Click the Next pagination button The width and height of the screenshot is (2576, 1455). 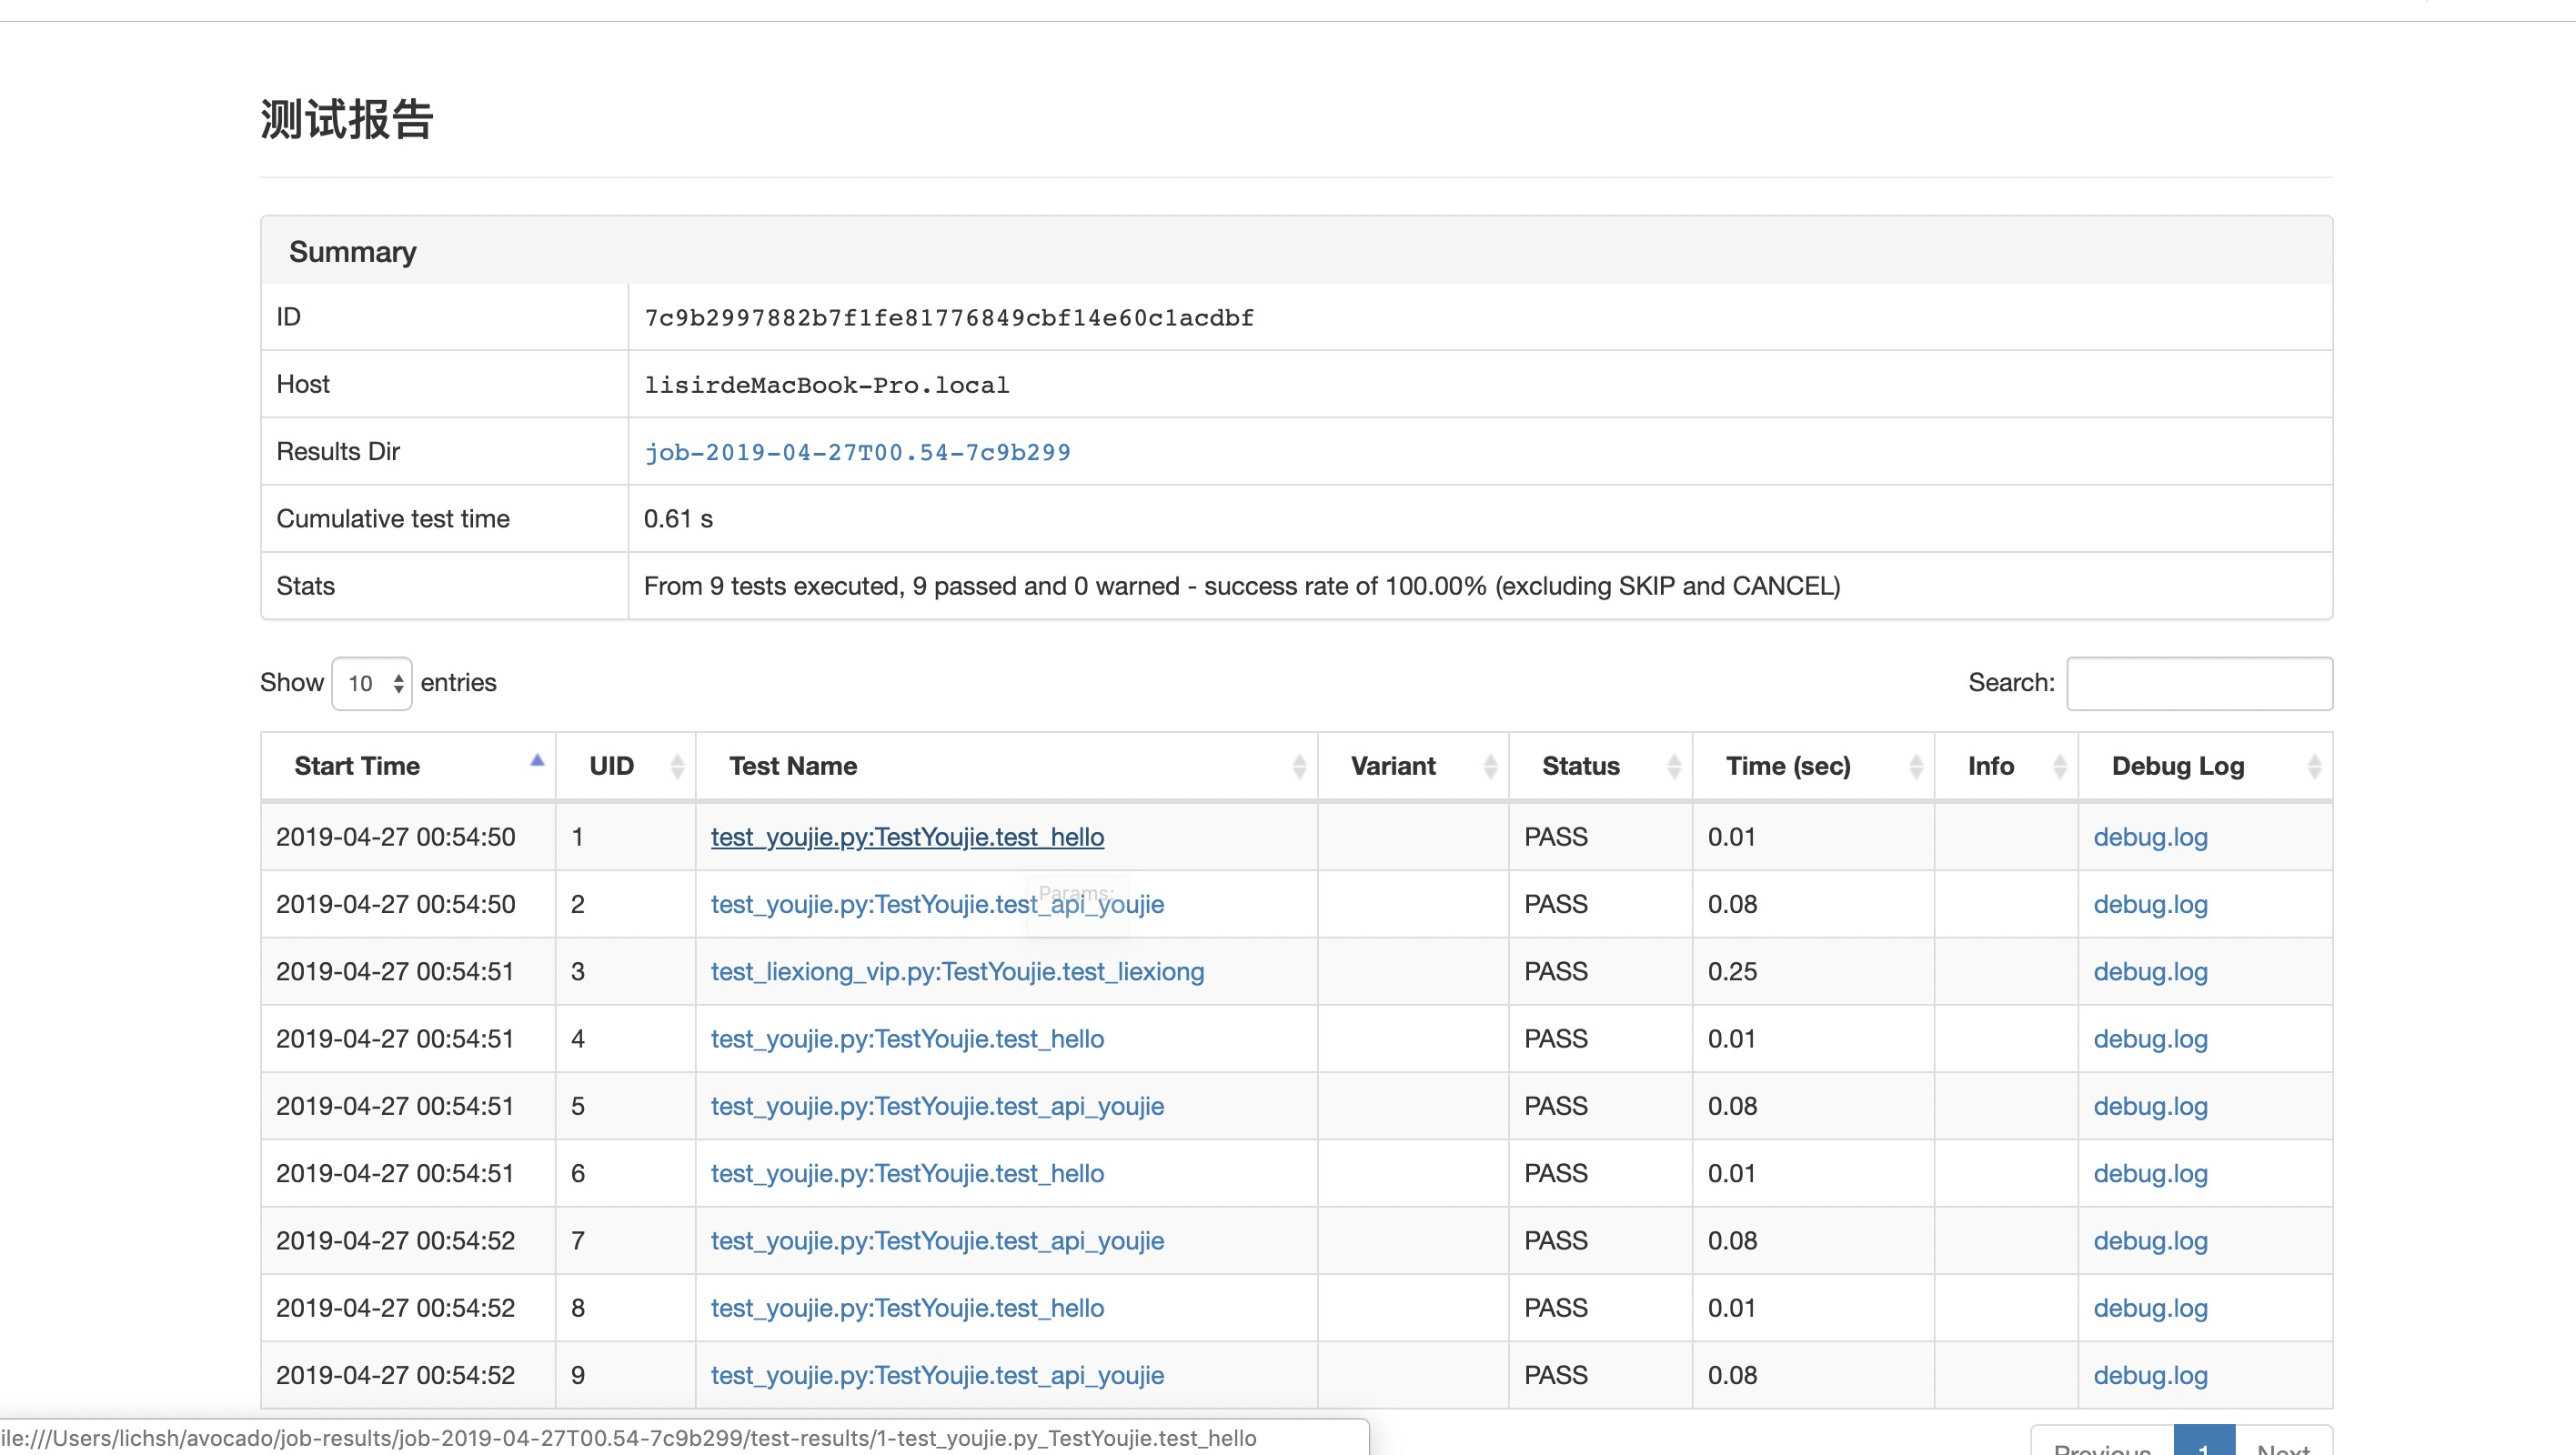point(2283,1444)
